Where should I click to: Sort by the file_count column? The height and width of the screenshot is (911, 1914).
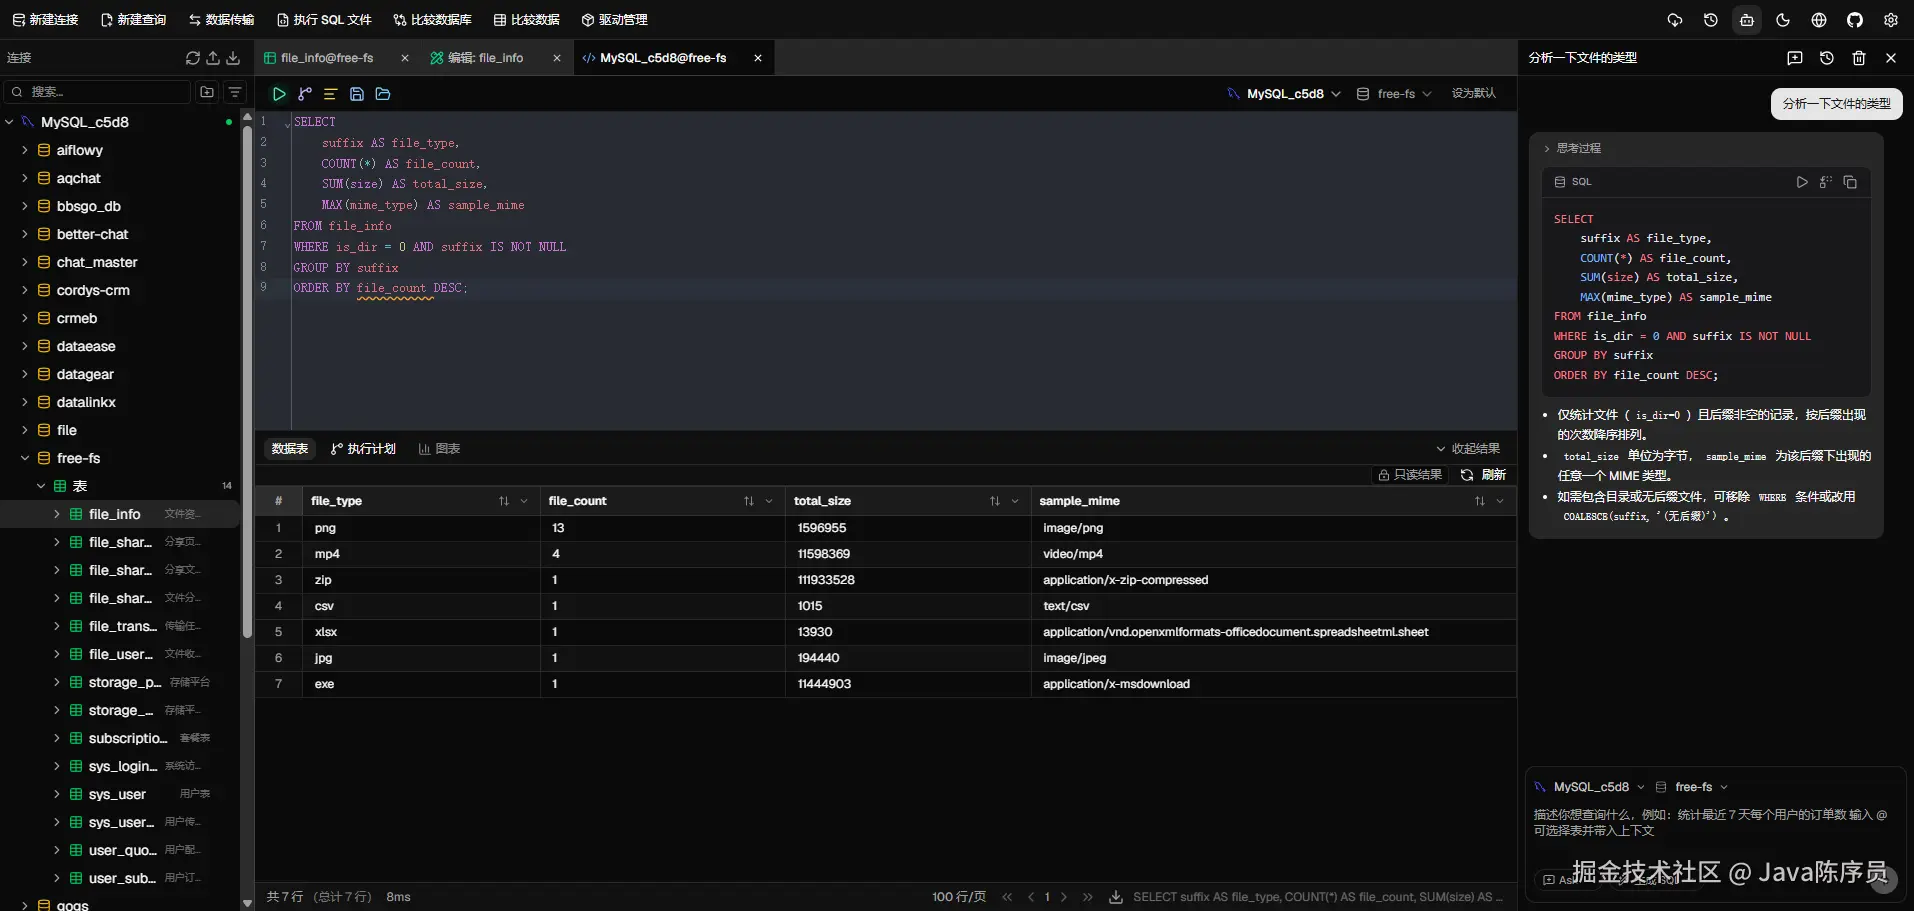point(748,501)
